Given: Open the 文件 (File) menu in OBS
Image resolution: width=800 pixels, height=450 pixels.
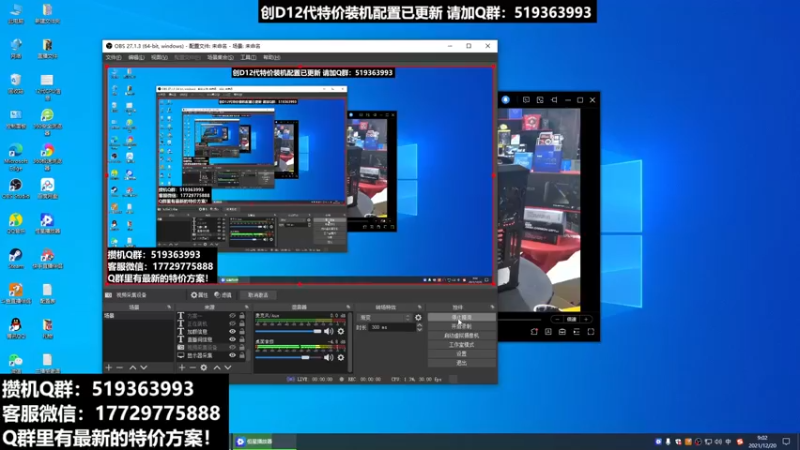Looking at the screenshot, I should [113, 58].
